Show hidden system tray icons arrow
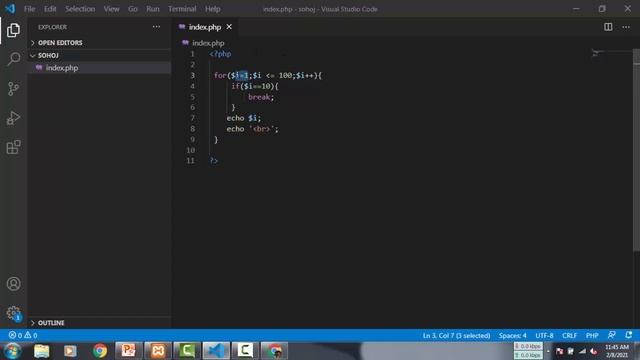Image resolution: width=640 pixels, height=360 pixels. (x=548, y=351)
